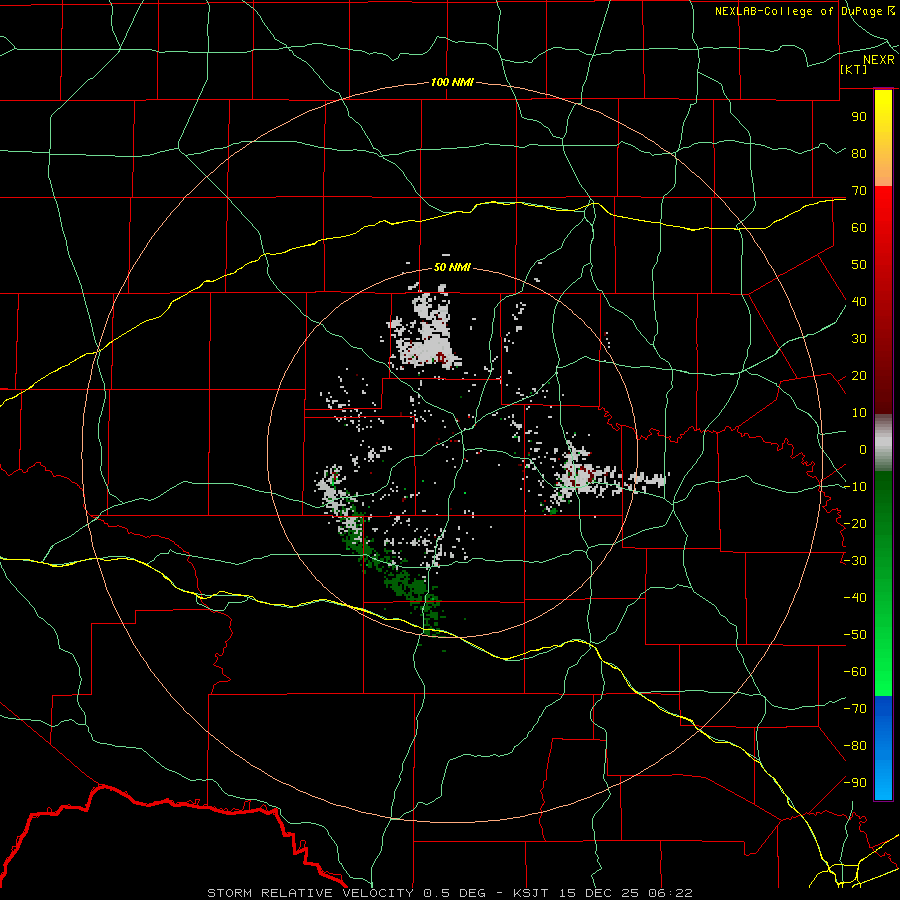The image size is (900, 900).
Task: Click the -60 scale label
Action: [855, 672]
